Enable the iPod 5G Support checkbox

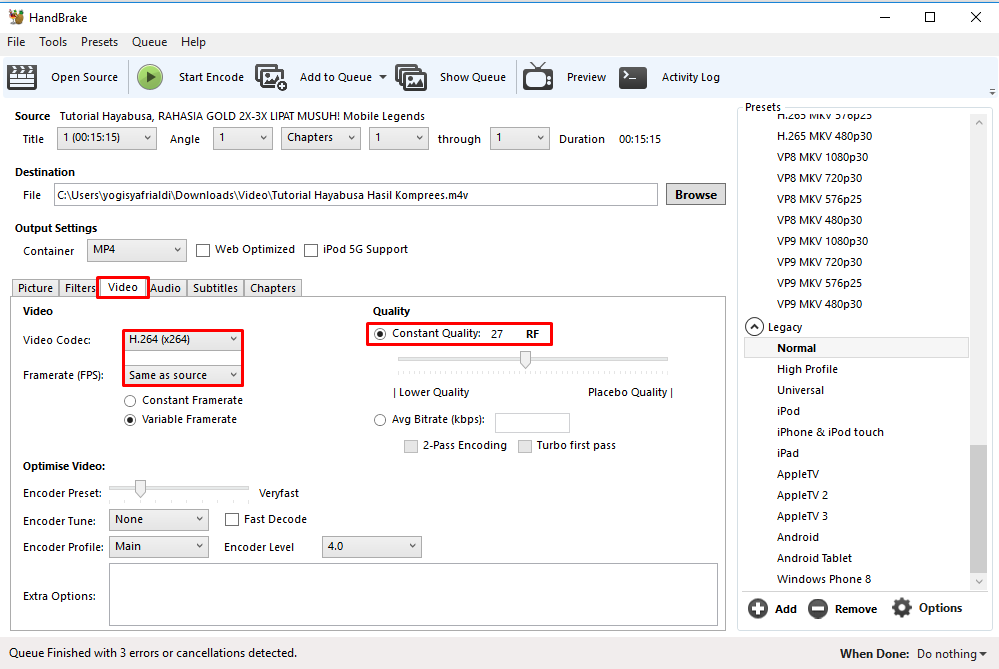point(311,250)
